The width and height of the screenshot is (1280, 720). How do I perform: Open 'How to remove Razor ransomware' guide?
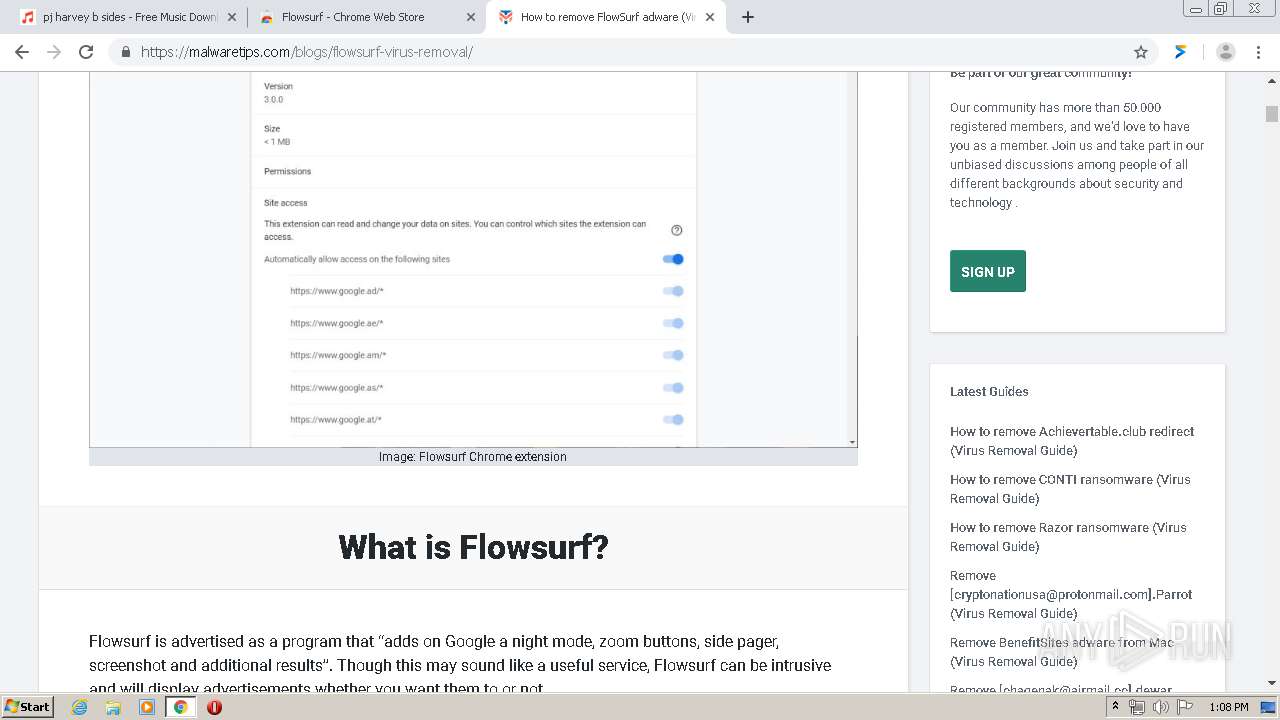pyautogui.click(x=1068, y=537)
